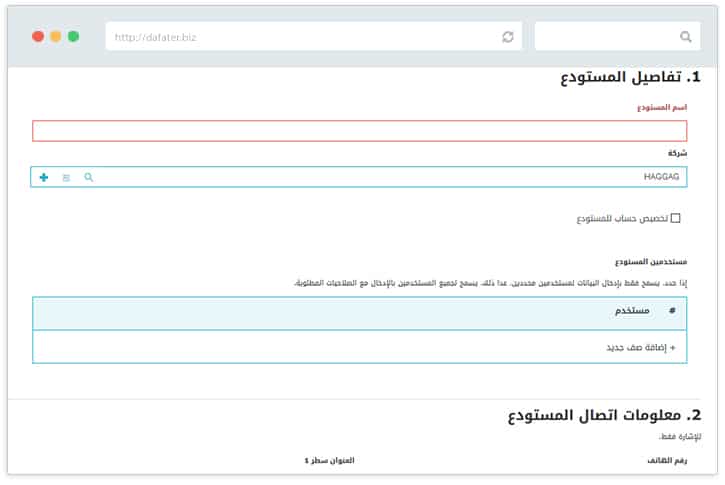The image size is (725, 485).
Task: Click the list icon in the company field
Action: (66, 177)
